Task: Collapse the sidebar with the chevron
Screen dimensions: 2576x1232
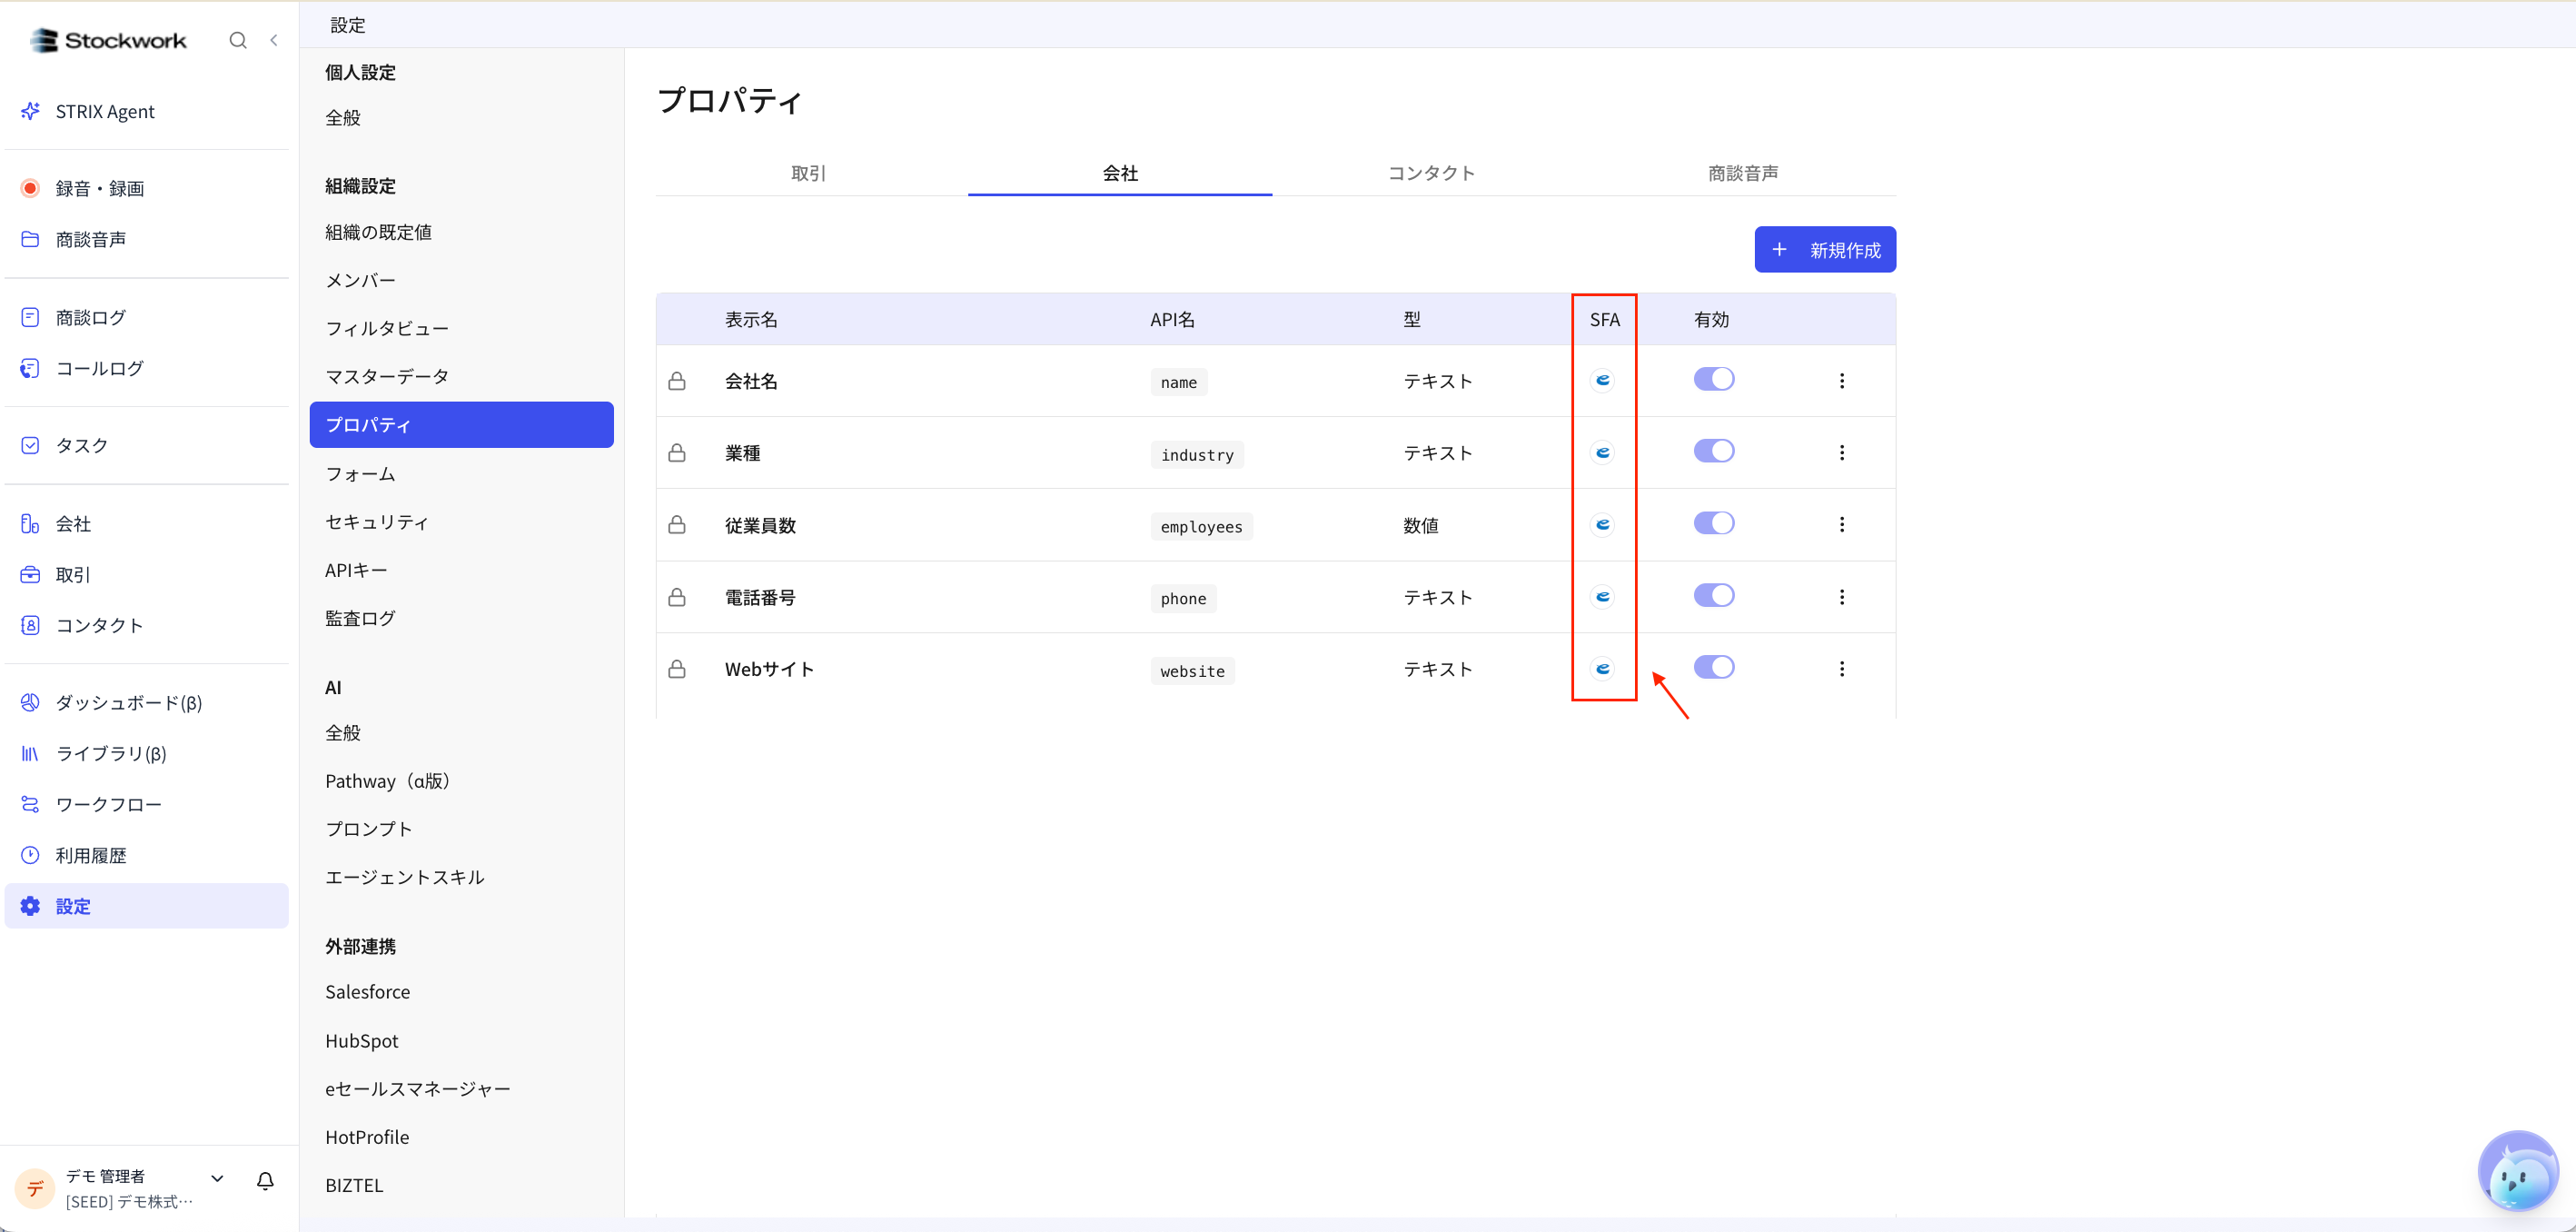Action: click(x=274, y=40)
